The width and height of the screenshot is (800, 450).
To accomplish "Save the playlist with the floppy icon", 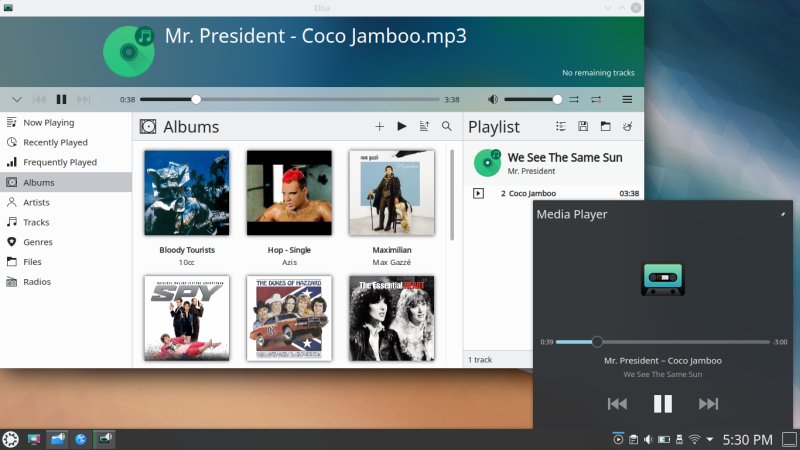I will tap(583, 126).
